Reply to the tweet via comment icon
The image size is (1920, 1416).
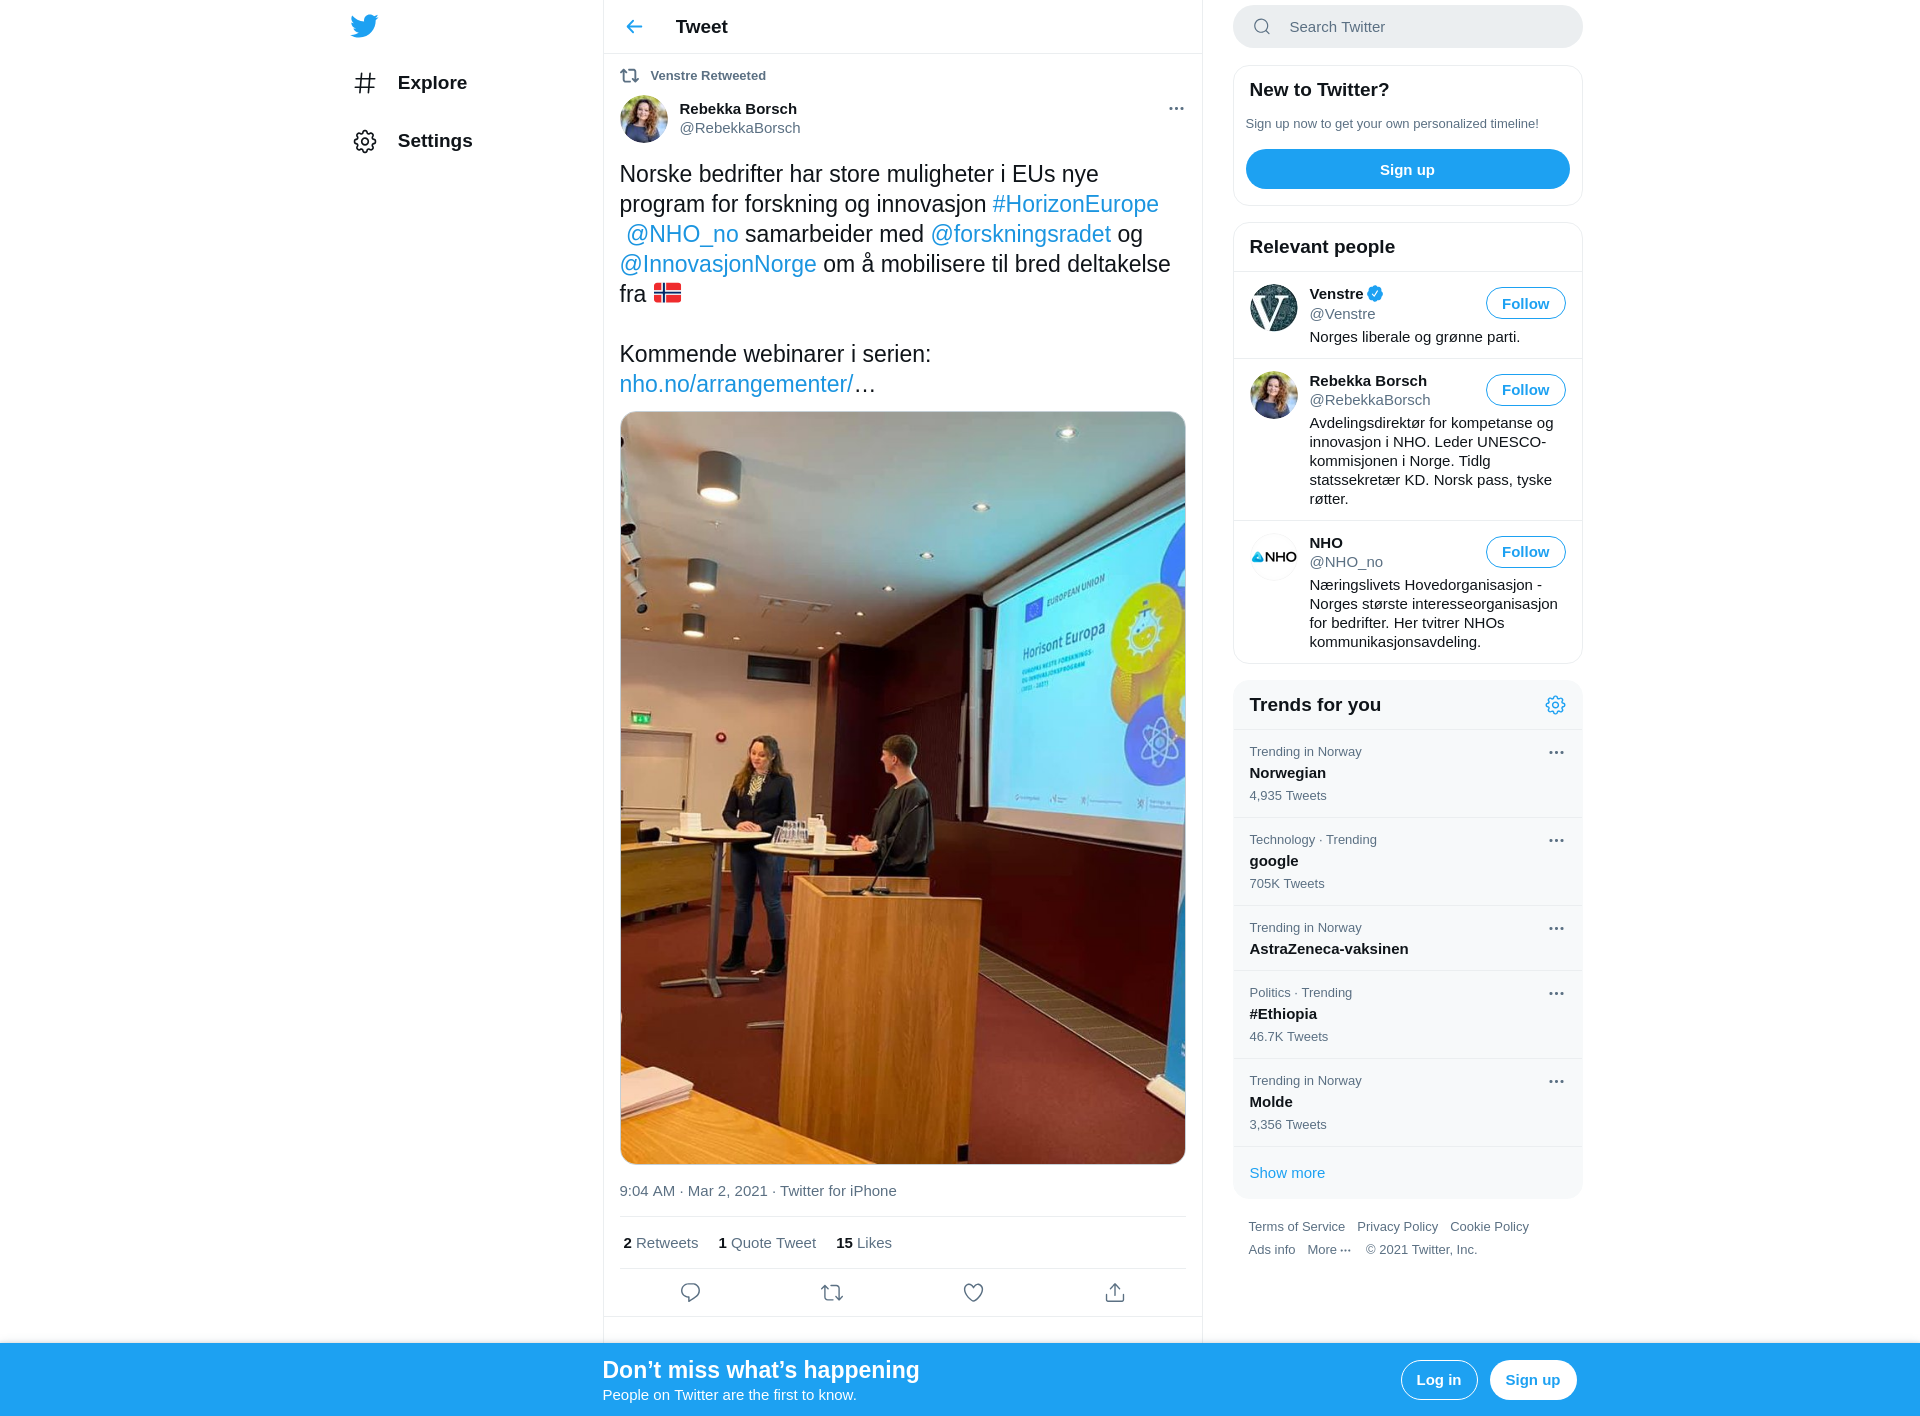tap(690, 1292)
